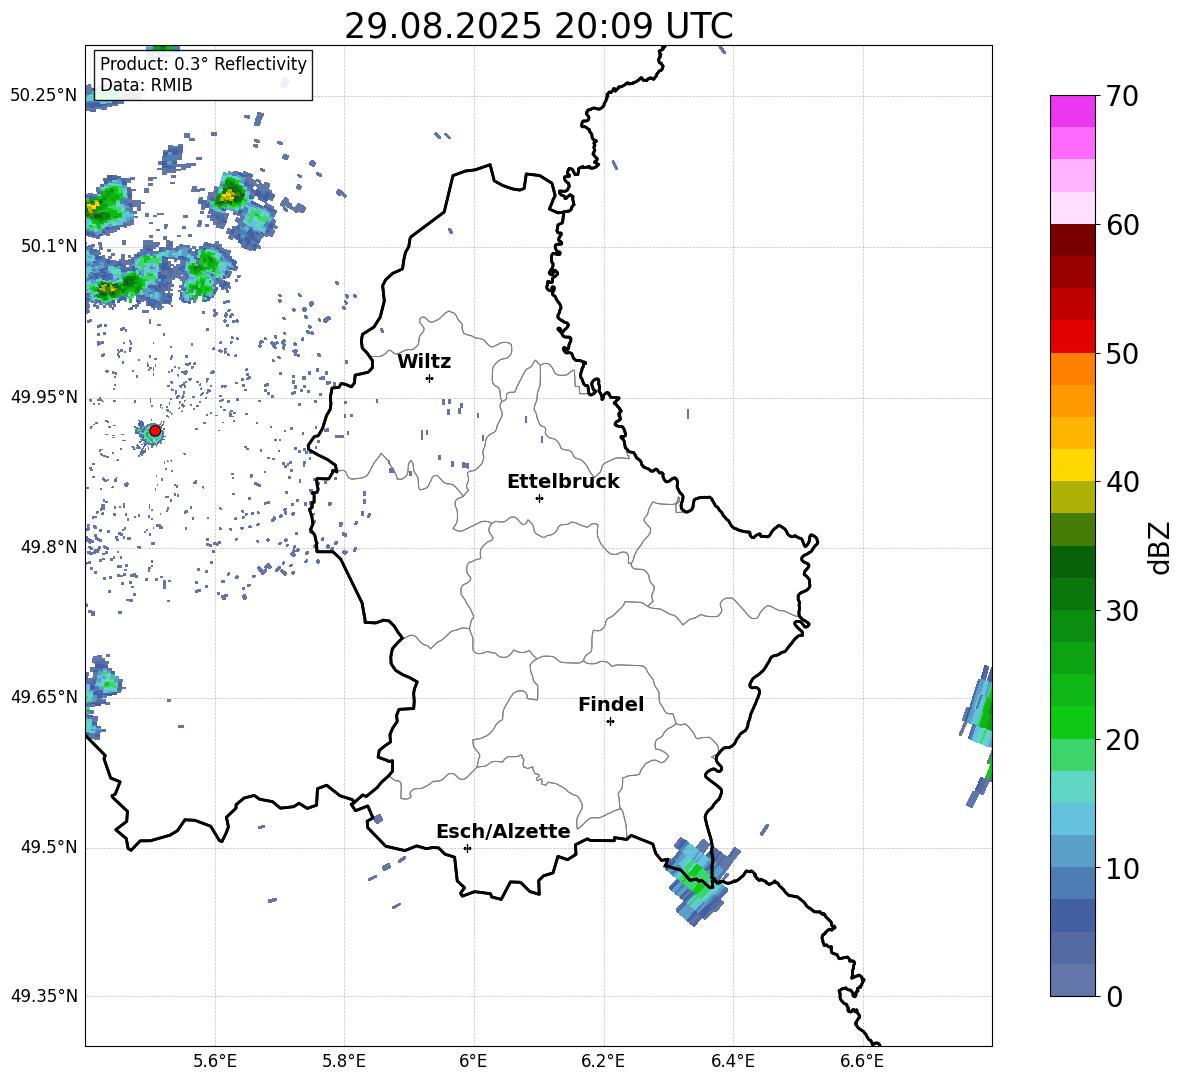Click the magenta colorbar band just below 70
The image size is (1184, 1081).
[x=1072, y=112]
